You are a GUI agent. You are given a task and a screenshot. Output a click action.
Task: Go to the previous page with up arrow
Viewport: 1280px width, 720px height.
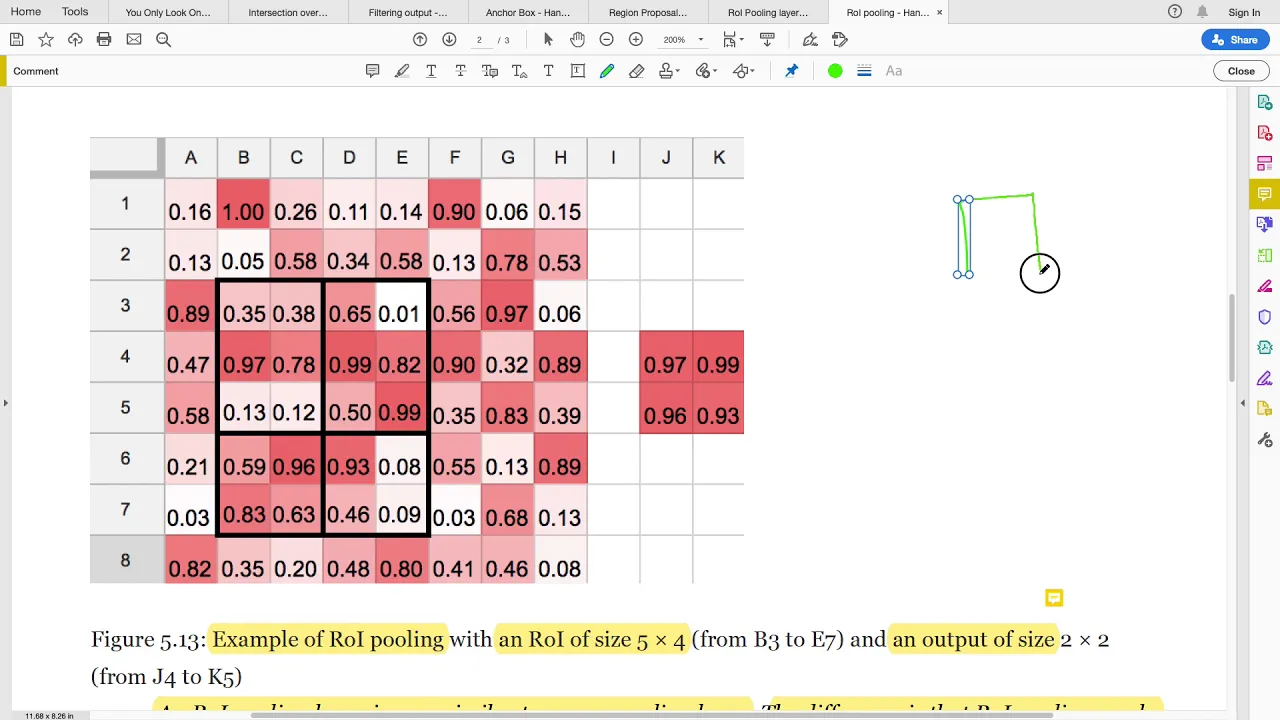420,39
